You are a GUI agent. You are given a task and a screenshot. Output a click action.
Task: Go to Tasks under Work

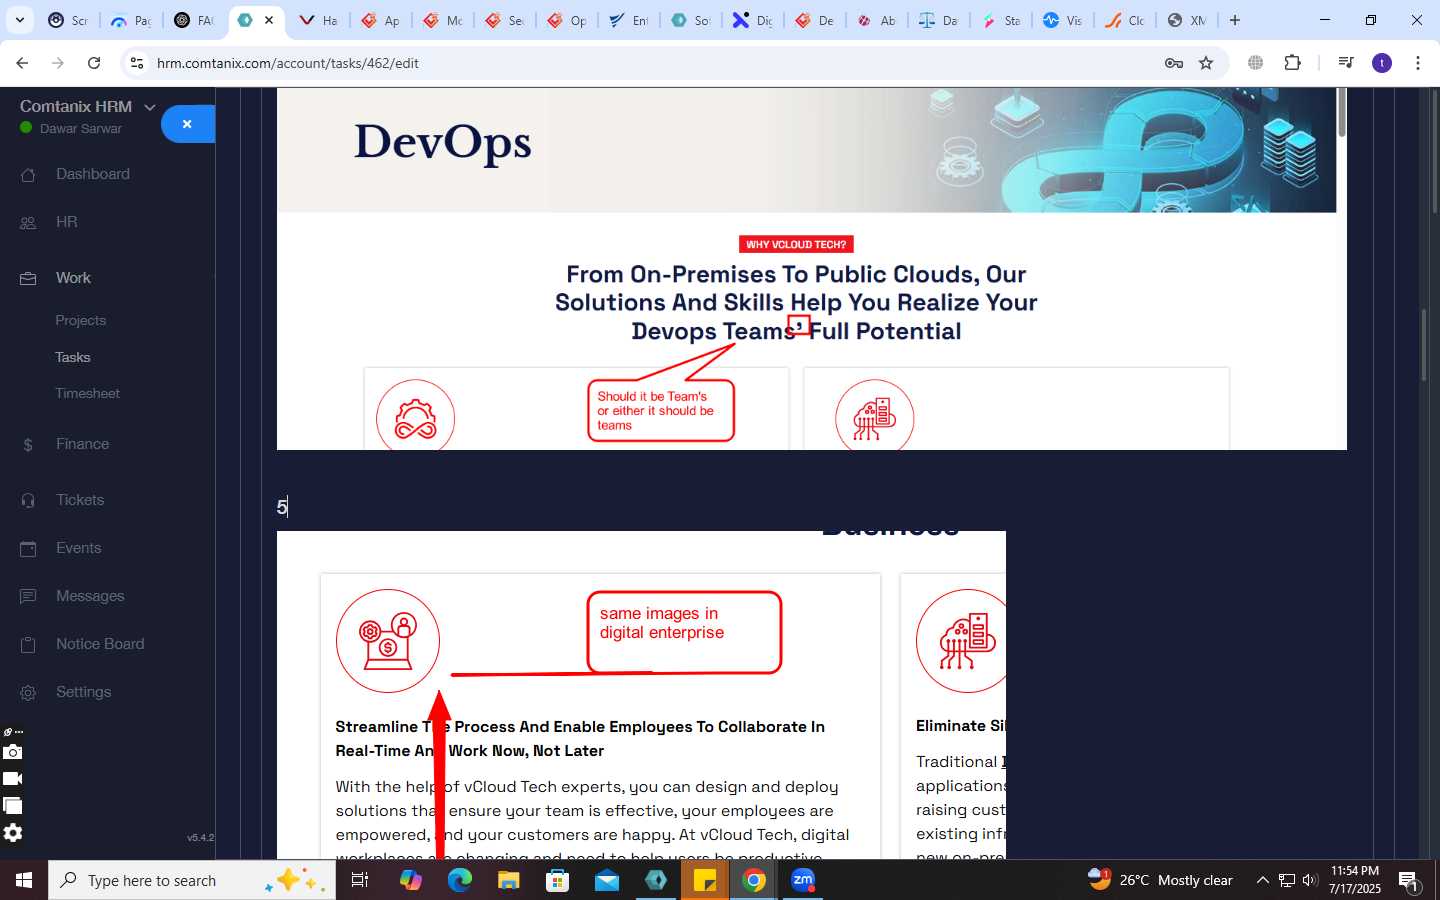pyautogui.click(x=72, y=357)
